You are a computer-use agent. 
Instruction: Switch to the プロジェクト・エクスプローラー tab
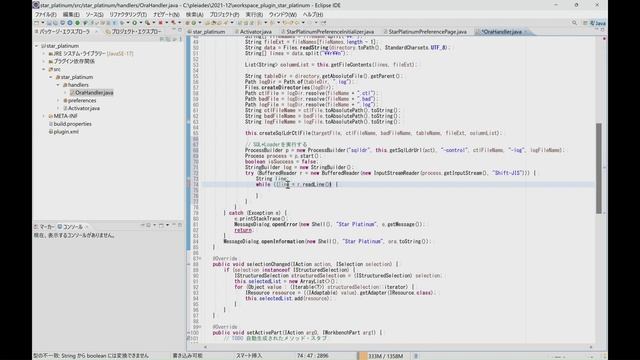click(x=134, y=32)
